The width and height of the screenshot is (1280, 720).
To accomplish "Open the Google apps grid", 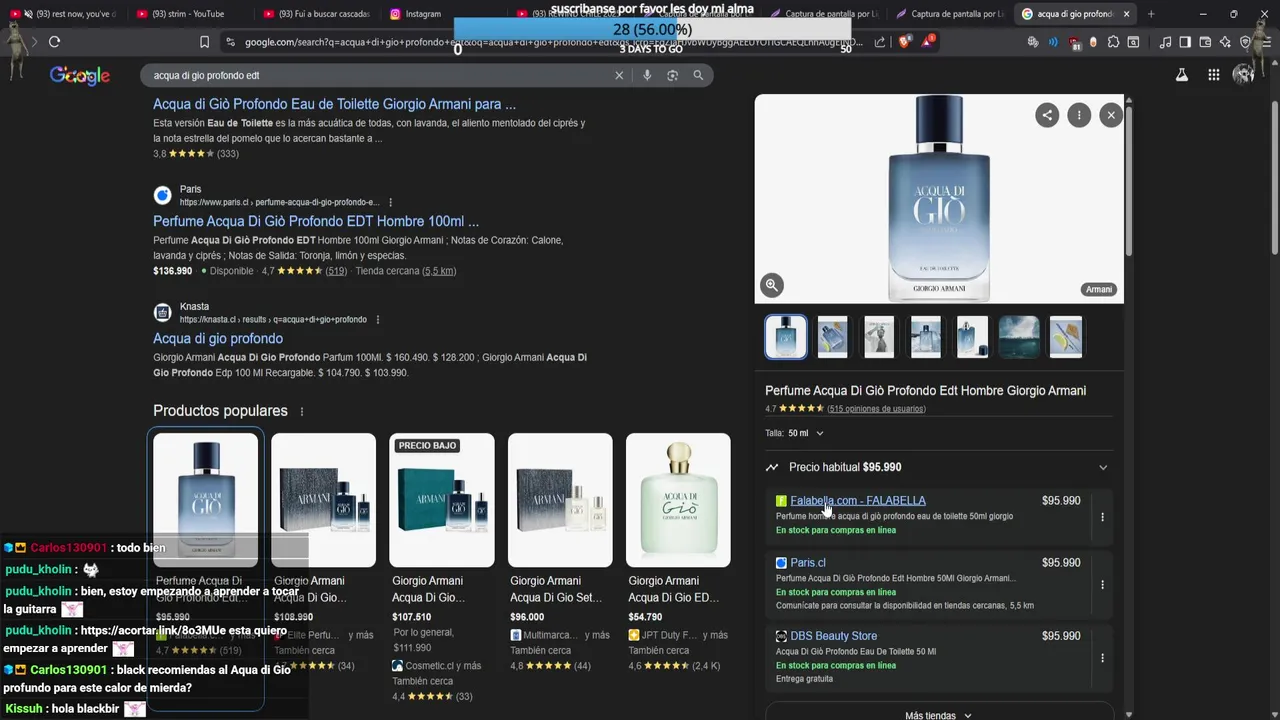I will pyautogui.click(x=1213, y=75).
